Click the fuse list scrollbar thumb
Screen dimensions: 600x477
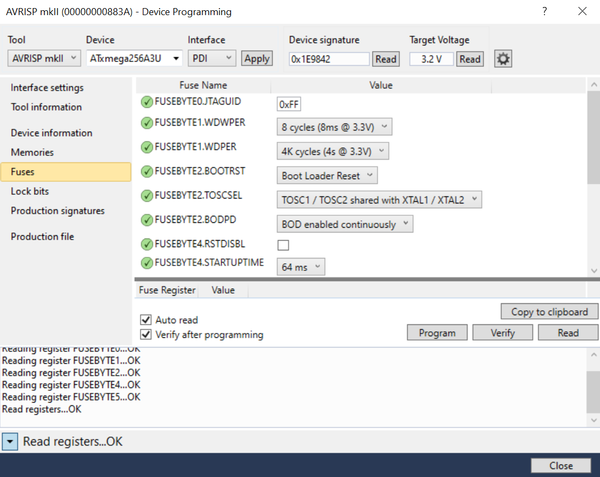point(594,138)
